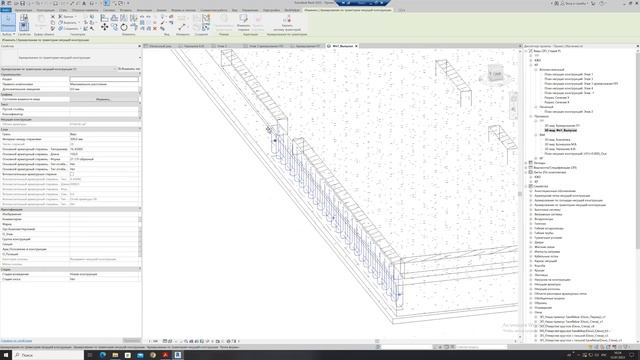This screenshot has width=640, height=360.
Task: Select the Modify (Изменить) tool in ribbon
Action: coord(8,22)
